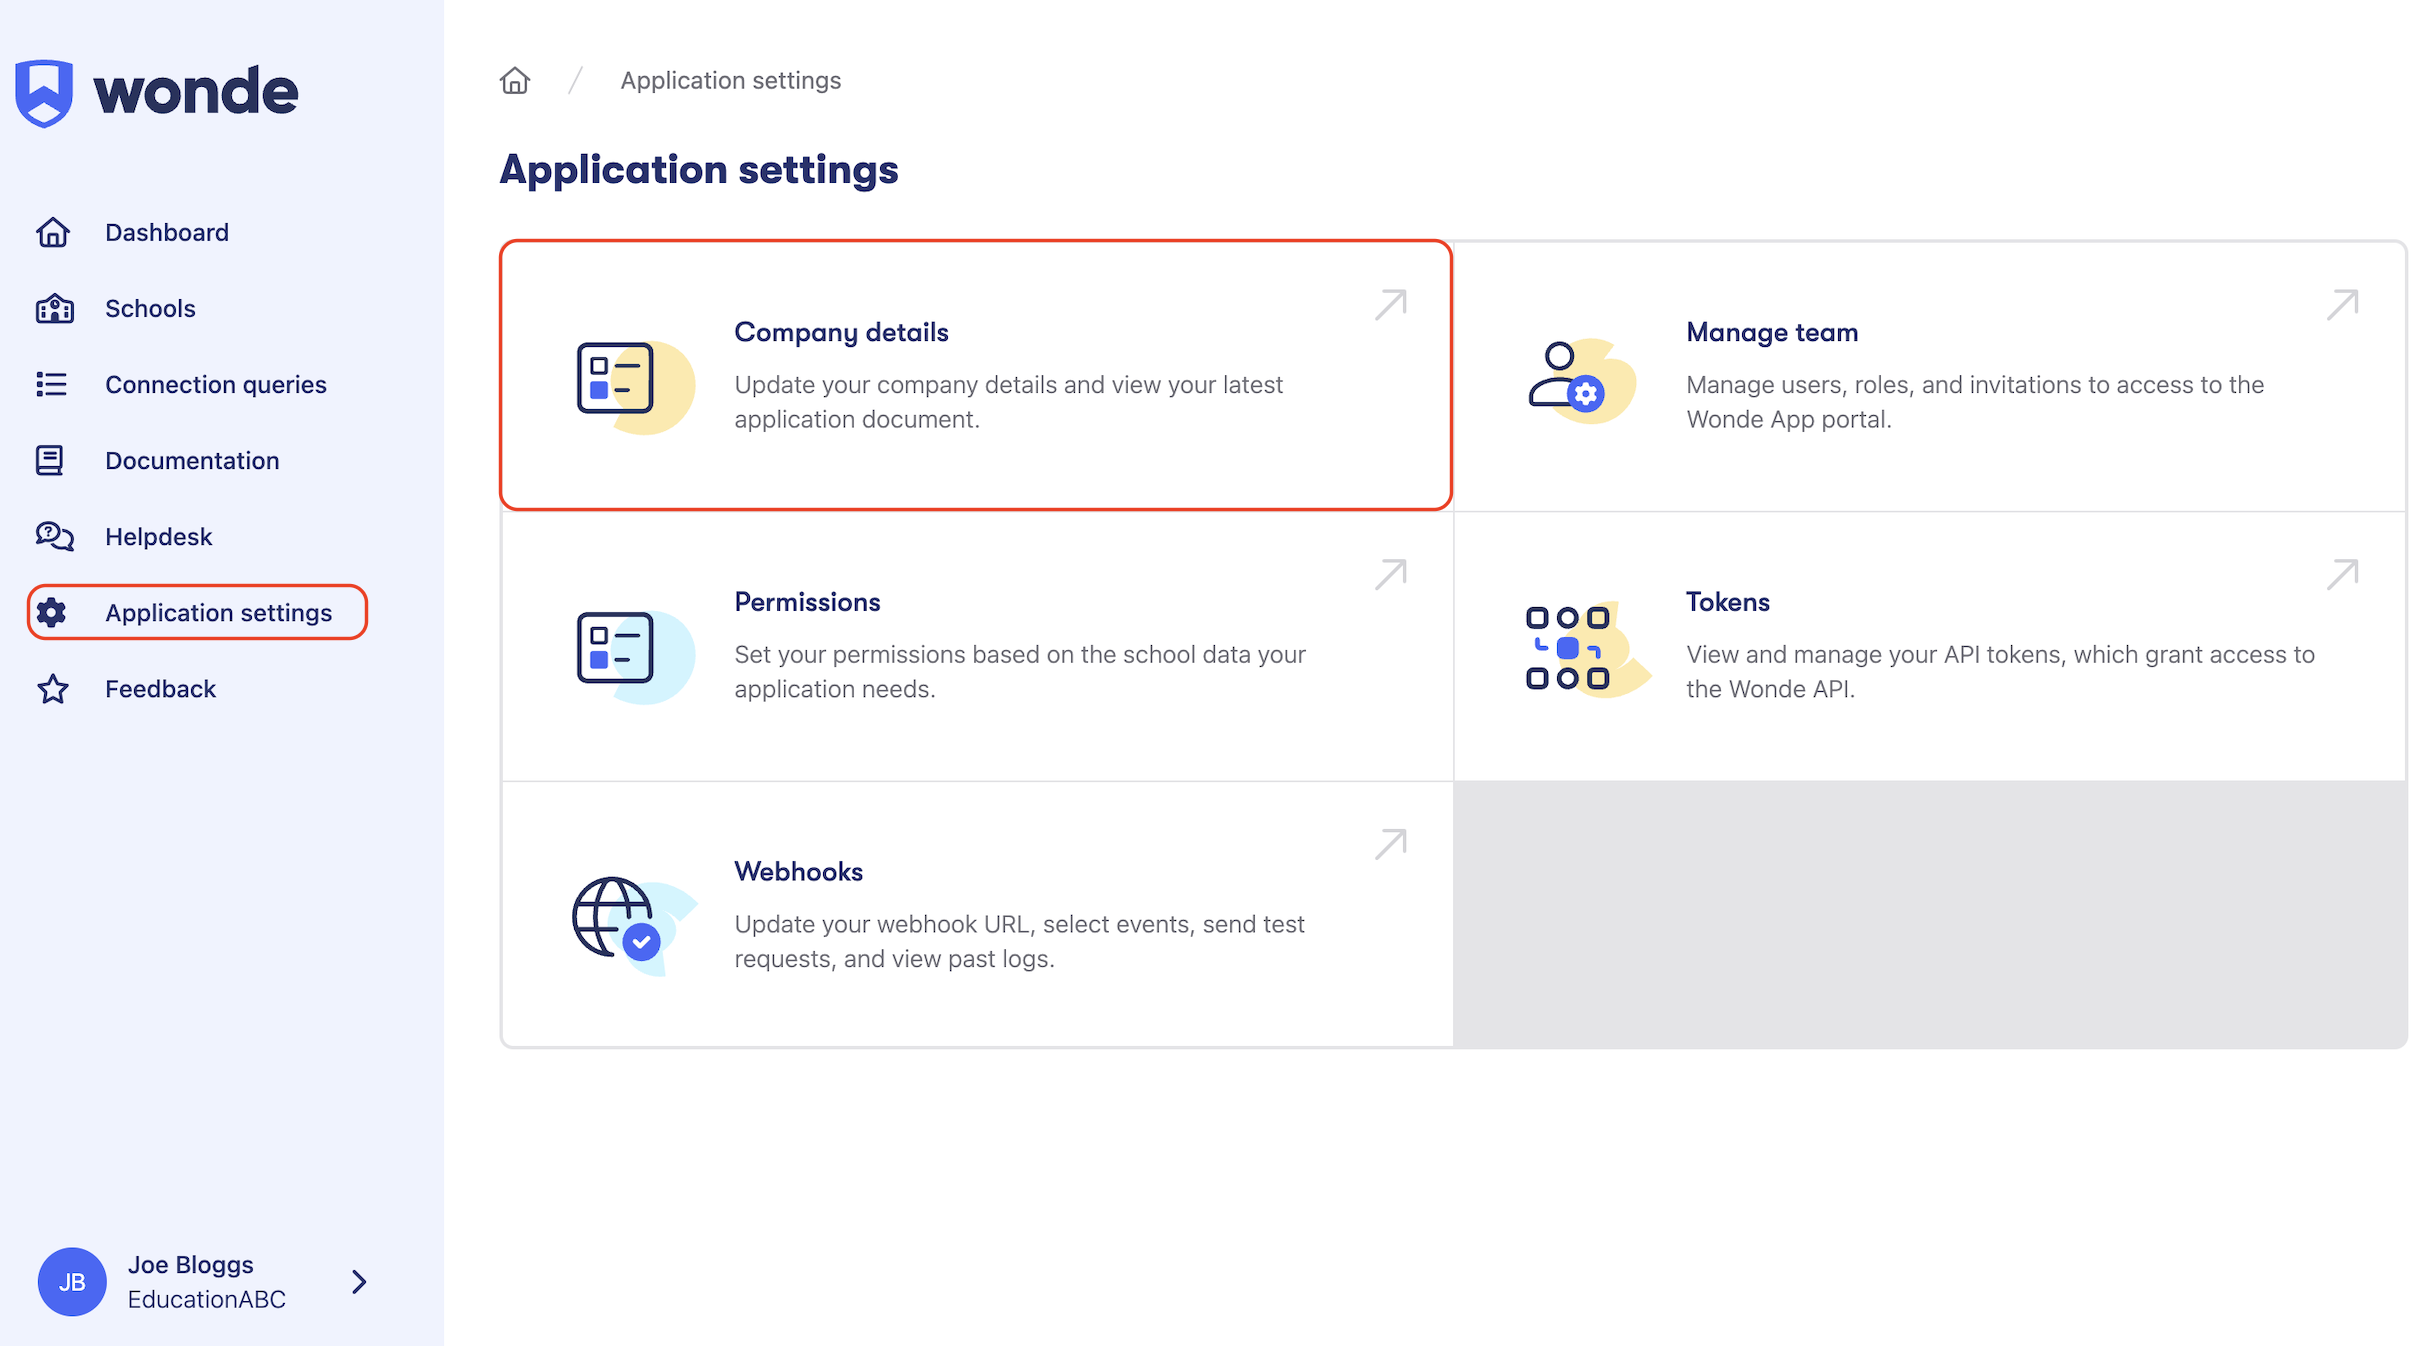Click the arrow on Webhooks card
The image size is (2436, 1346).
pos(1391,845)
